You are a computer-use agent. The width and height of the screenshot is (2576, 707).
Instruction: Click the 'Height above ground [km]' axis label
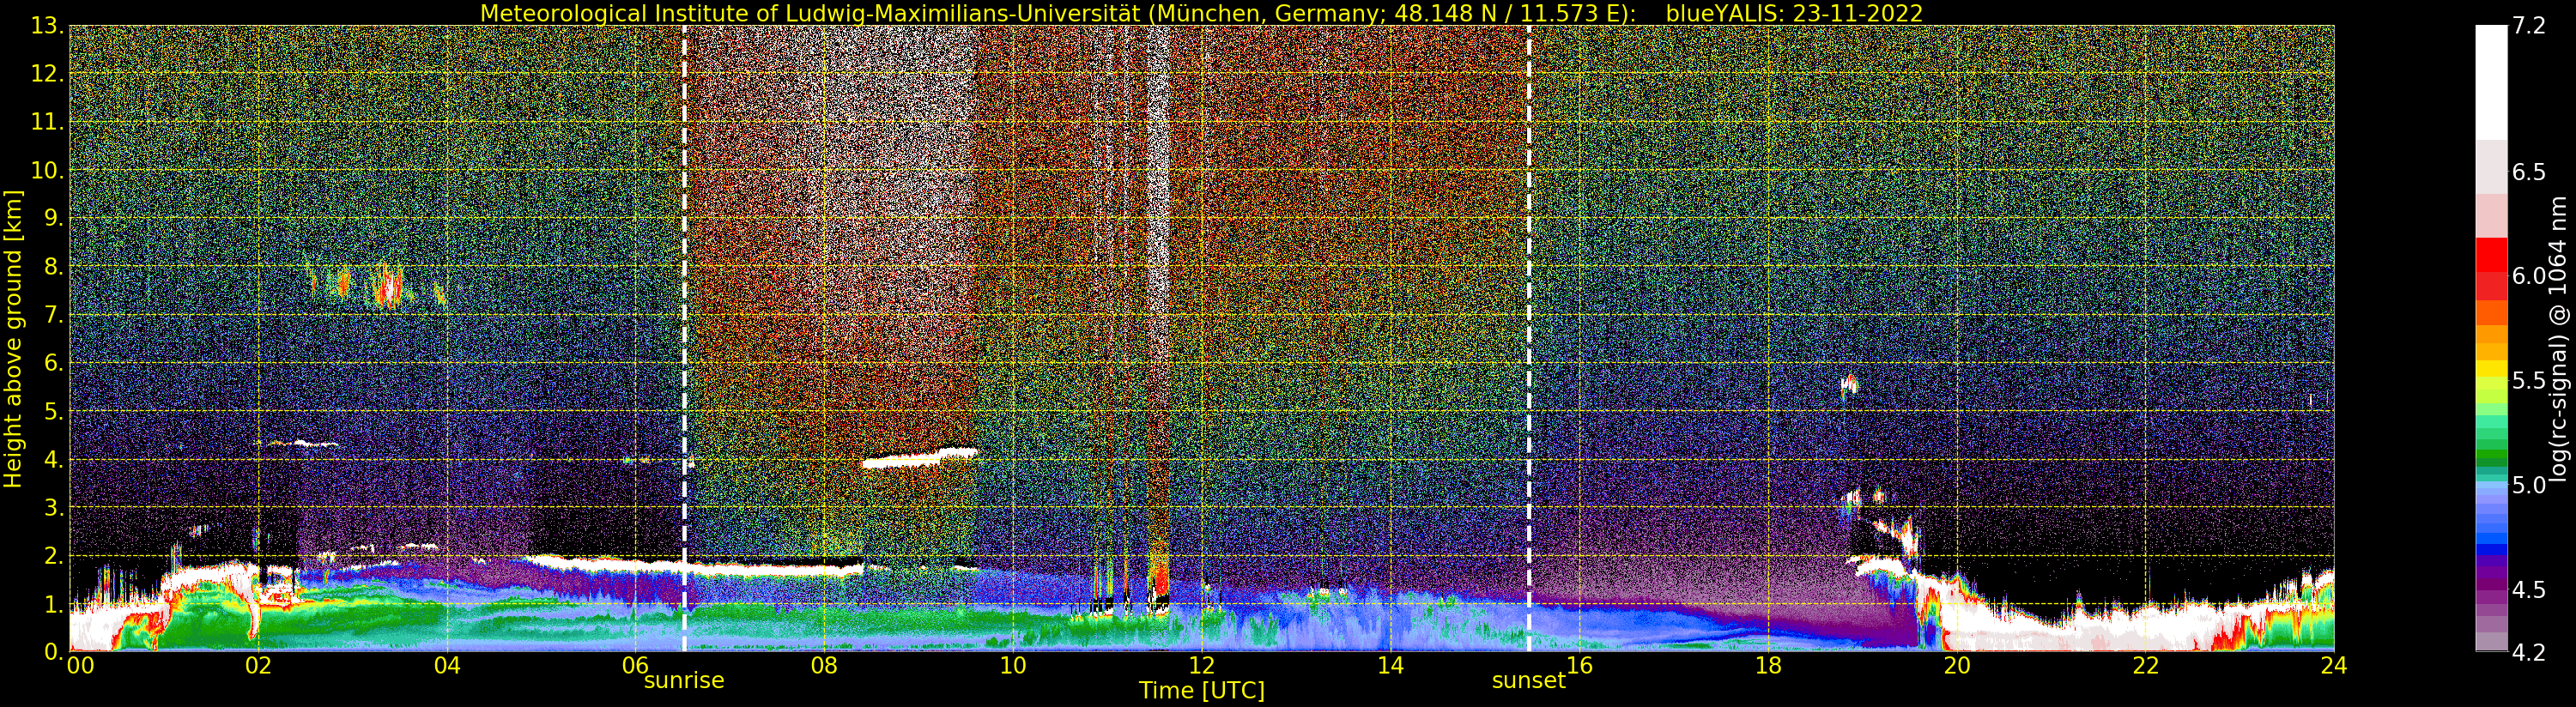pos(13,339)
